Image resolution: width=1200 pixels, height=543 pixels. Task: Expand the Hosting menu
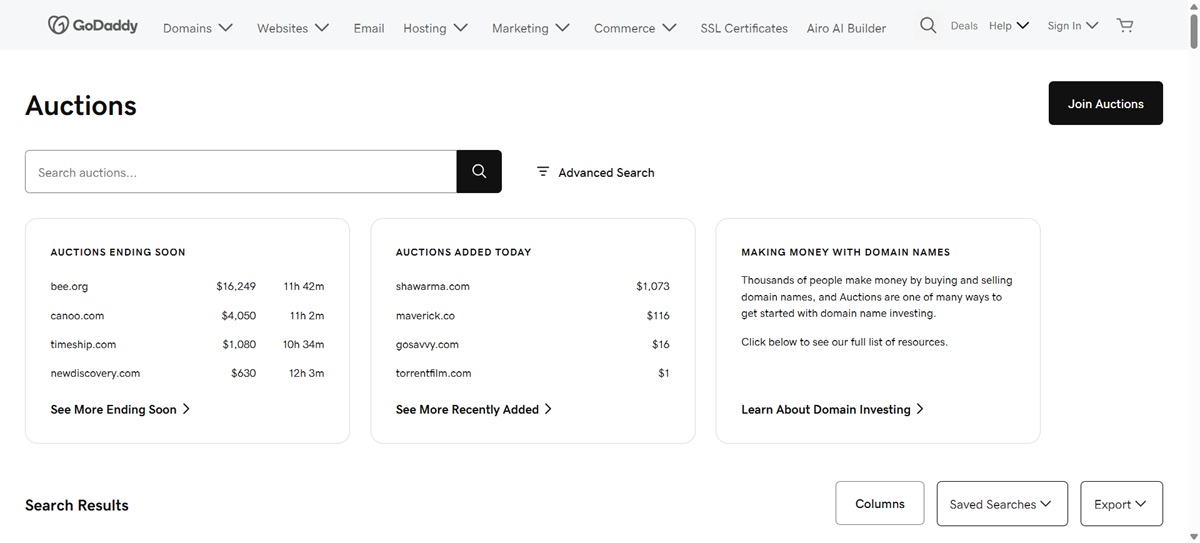point(435,28)
